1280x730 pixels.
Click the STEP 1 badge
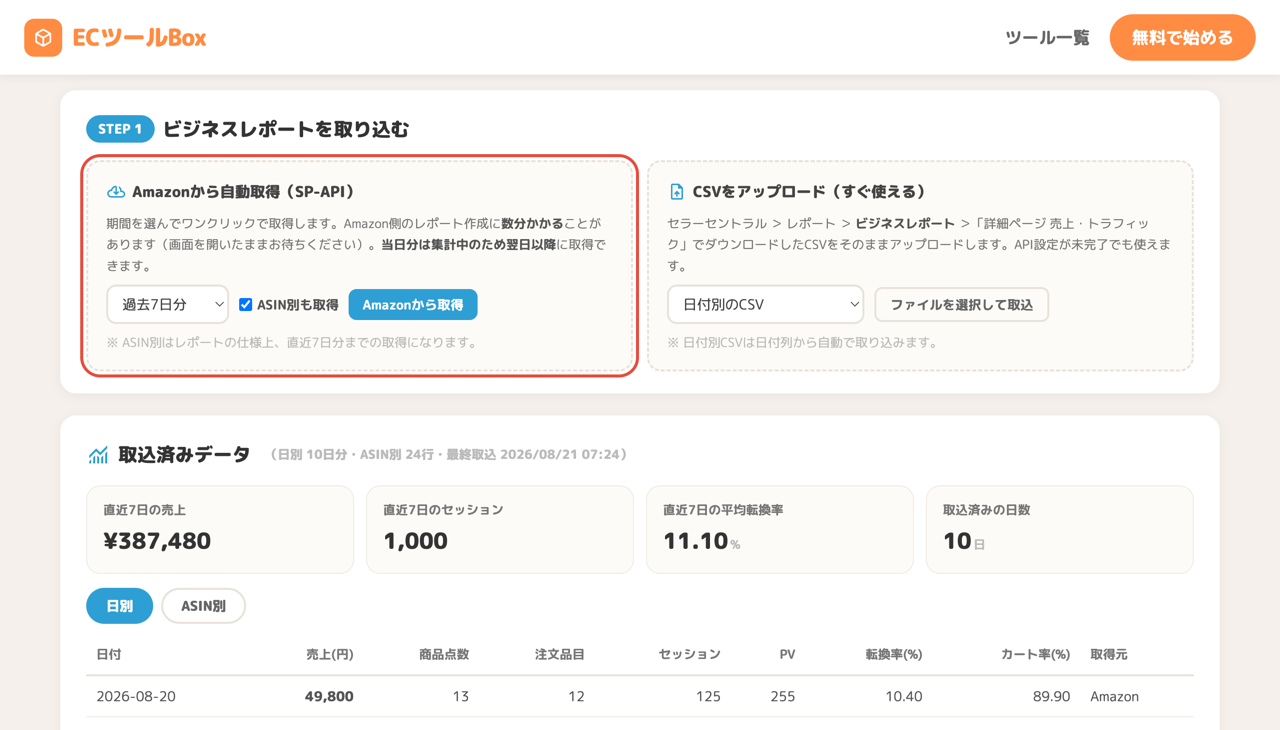pyautogui.click(x=120, y=129)
